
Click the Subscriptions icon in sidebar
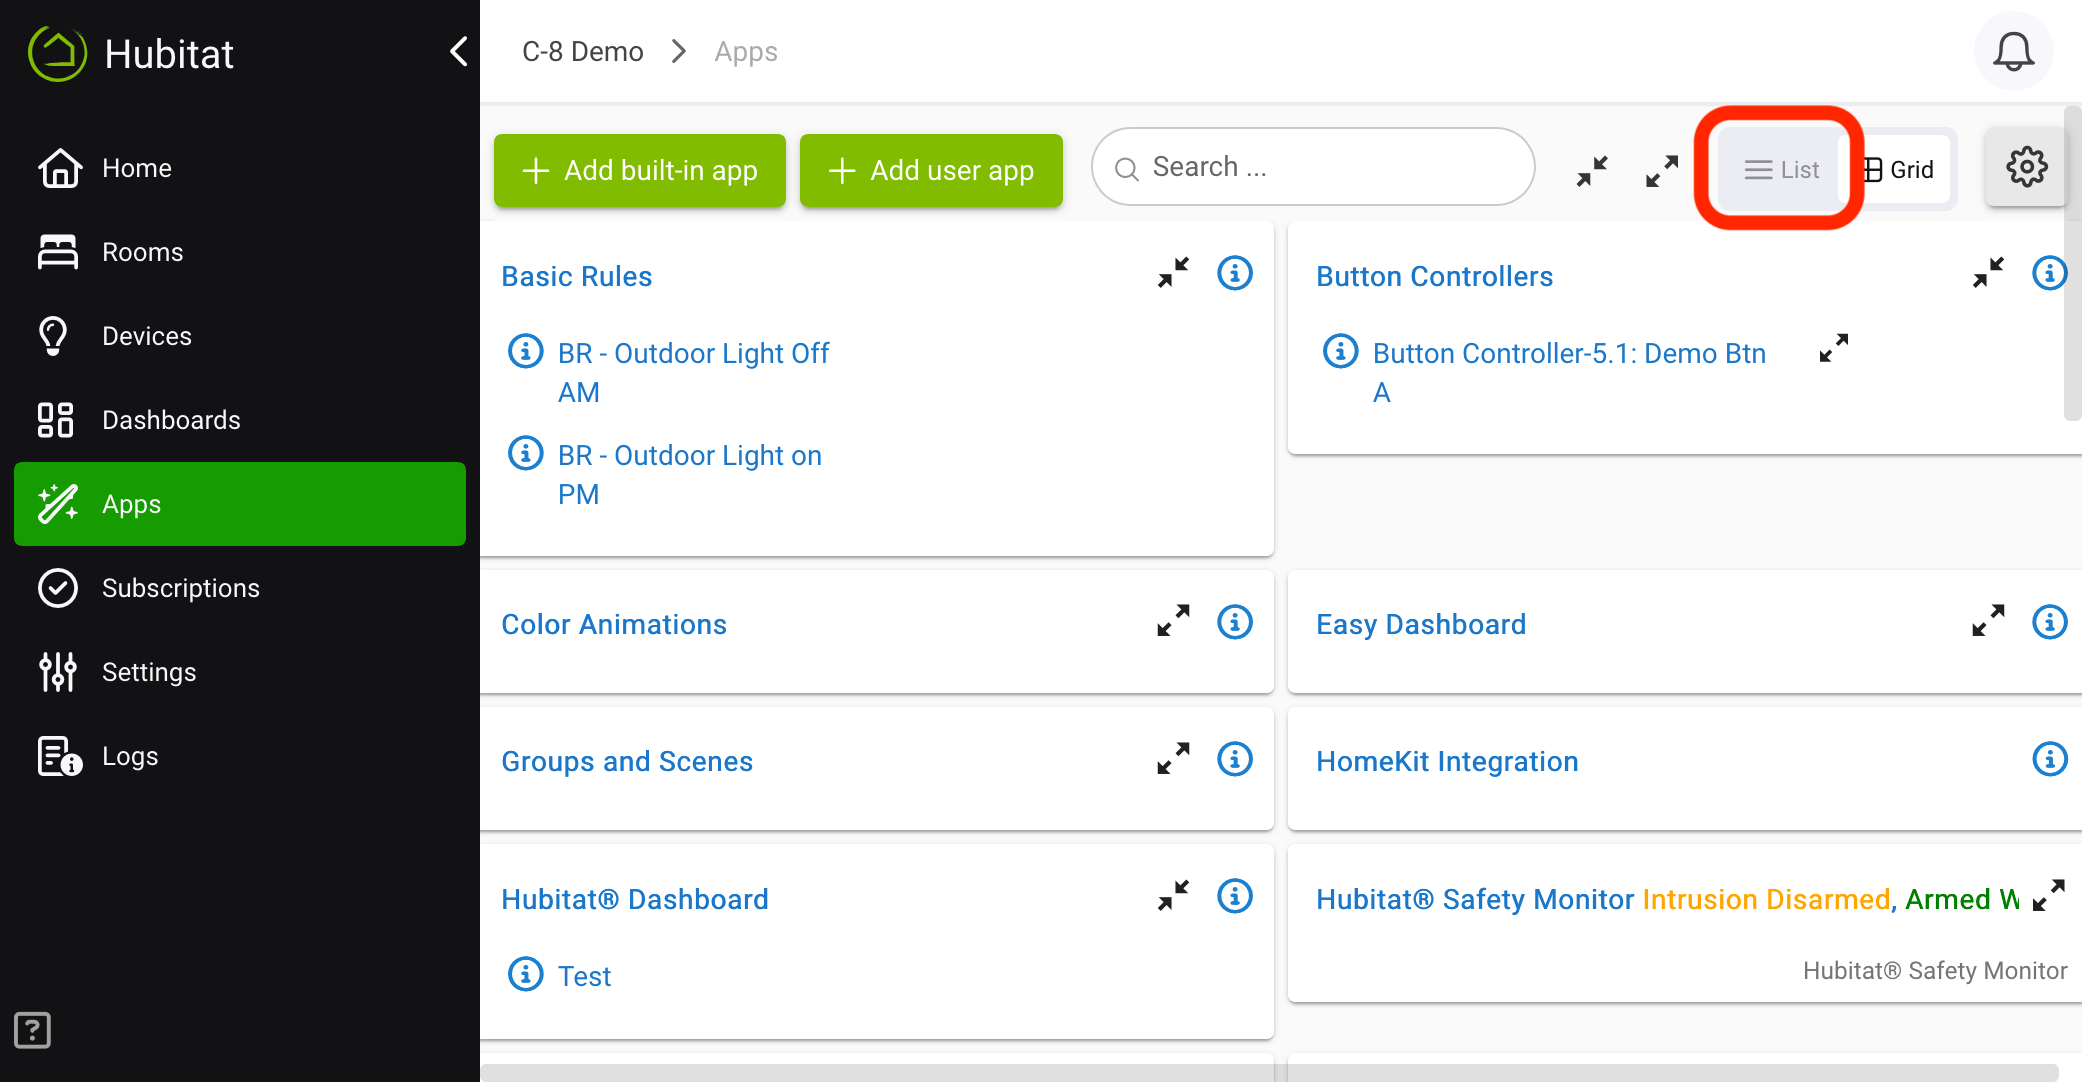point(55,588)
